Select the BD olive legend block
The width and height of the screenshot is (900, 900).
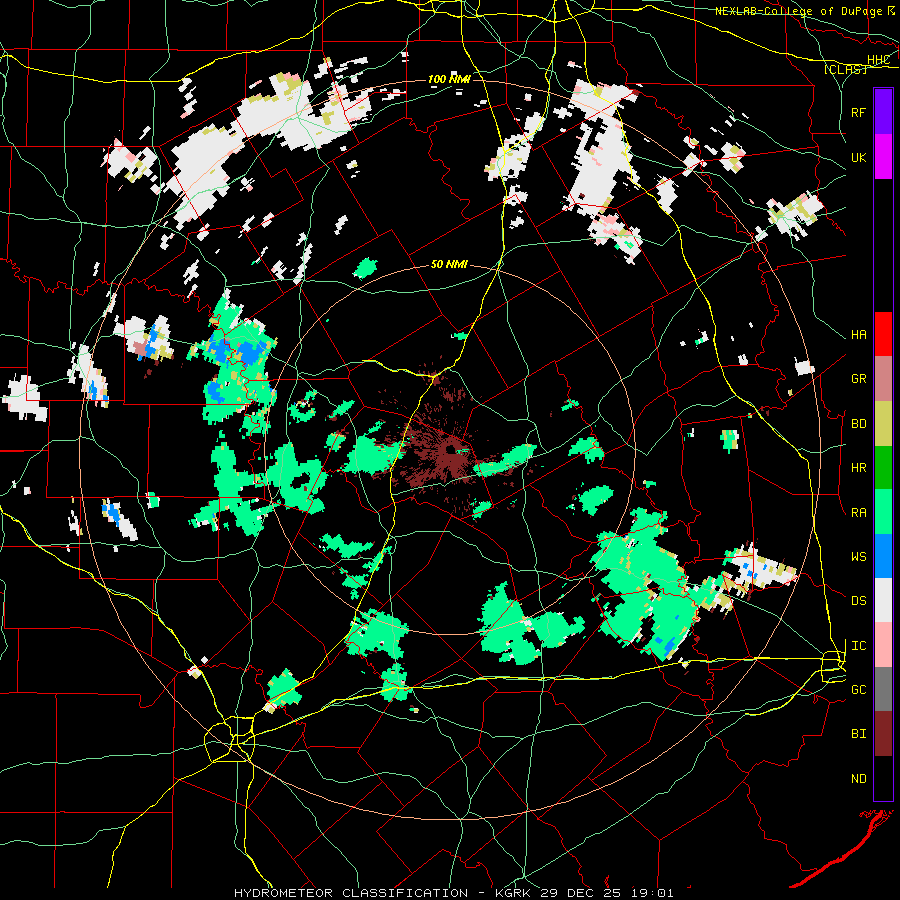[883, 423]
